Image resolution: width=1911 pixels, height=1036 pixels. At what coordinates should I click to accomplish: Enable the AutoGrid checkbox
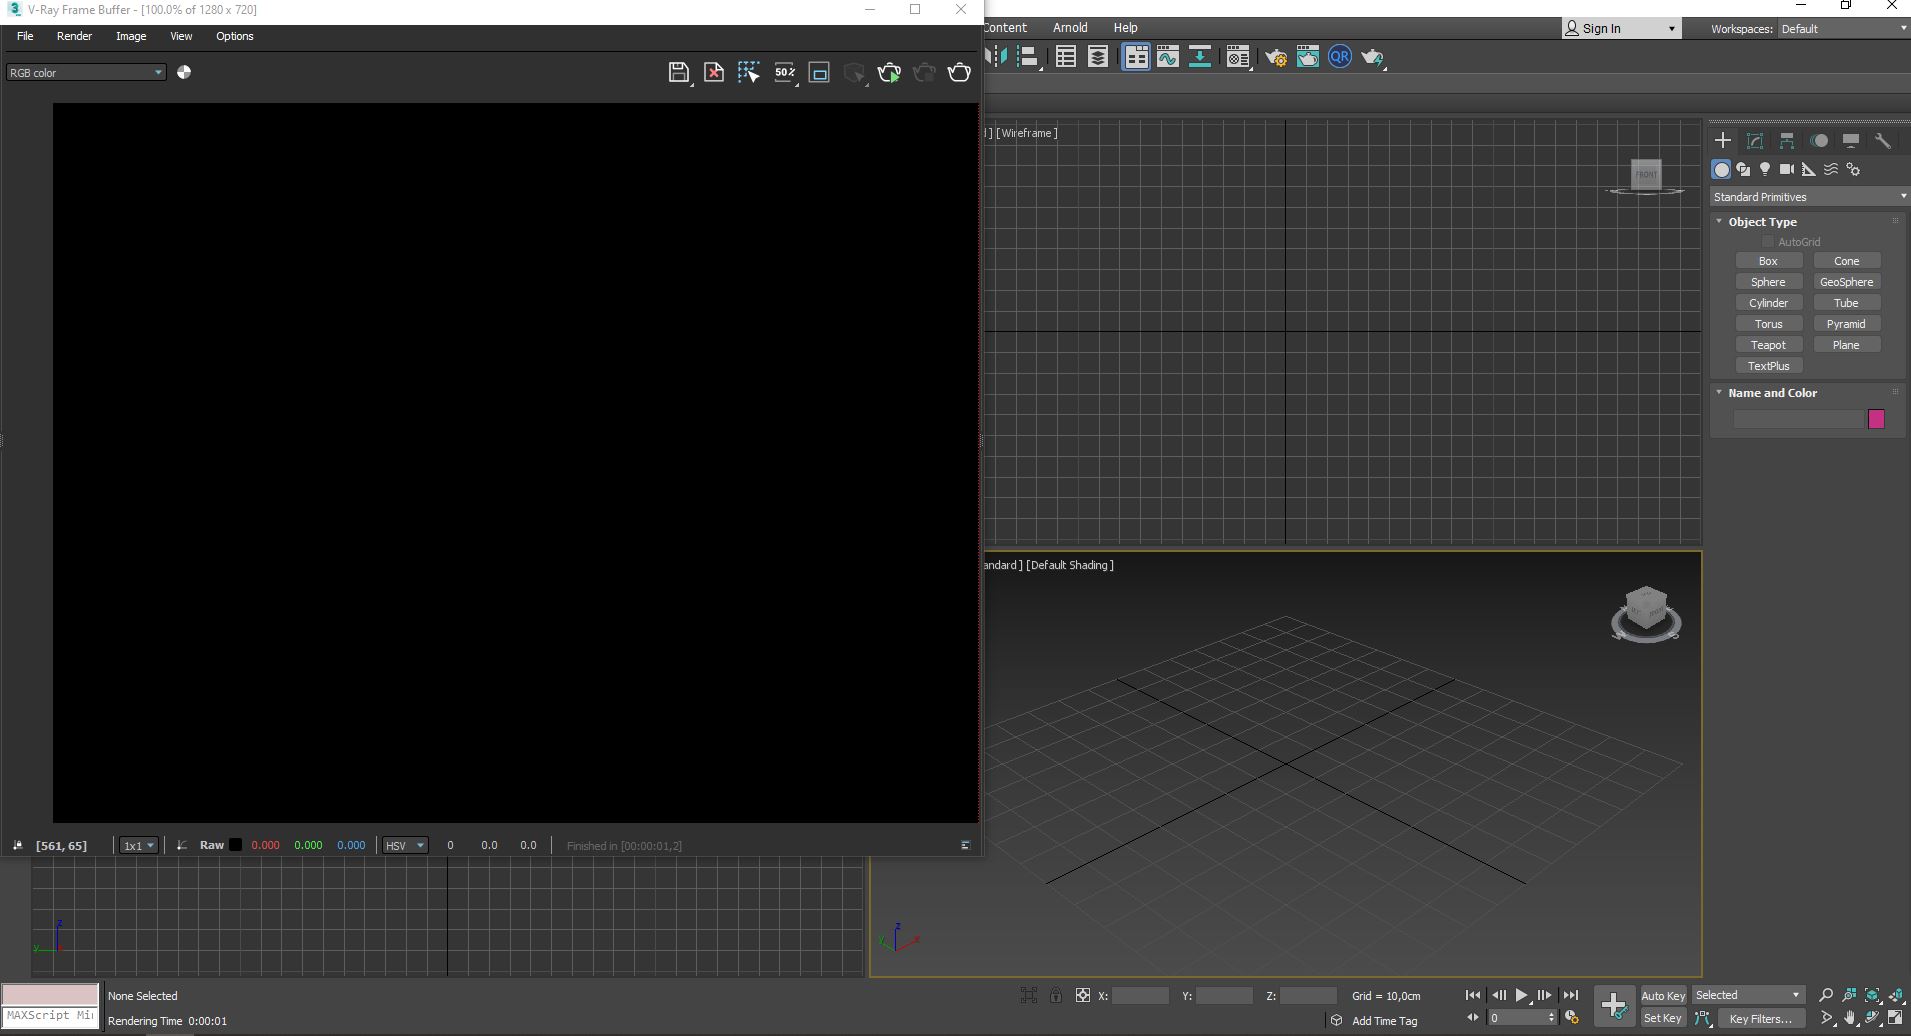point(1768,242)
